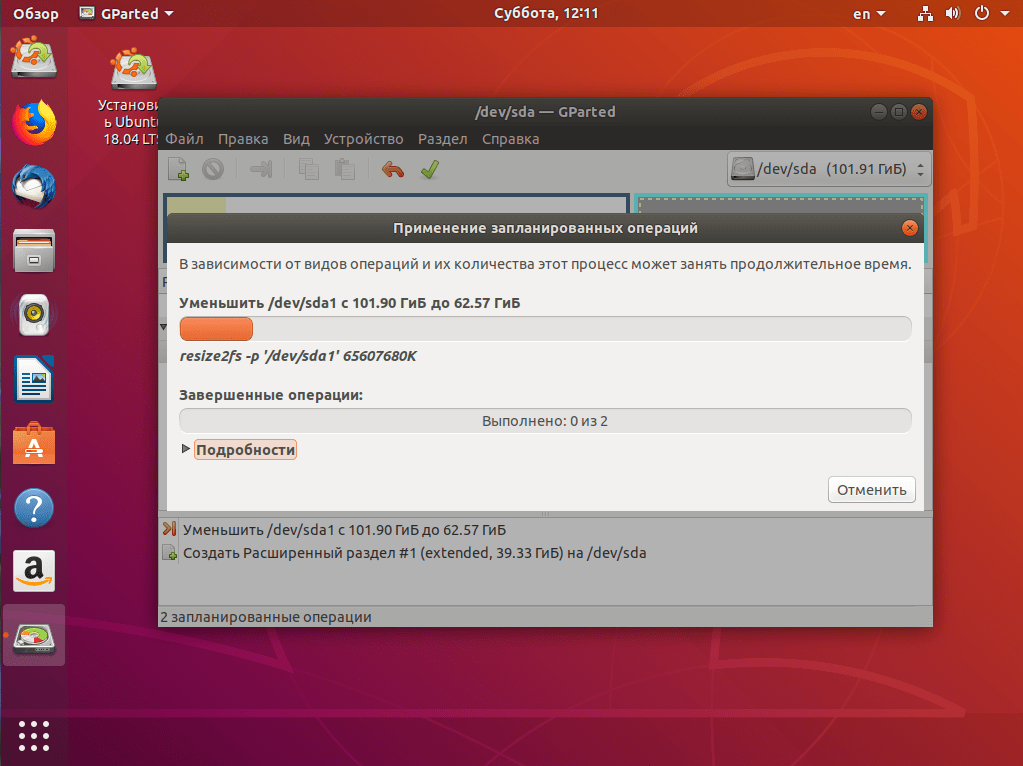Click the Обзор activities button
The width and height of the screenshot is (1023, 766).
36,14
